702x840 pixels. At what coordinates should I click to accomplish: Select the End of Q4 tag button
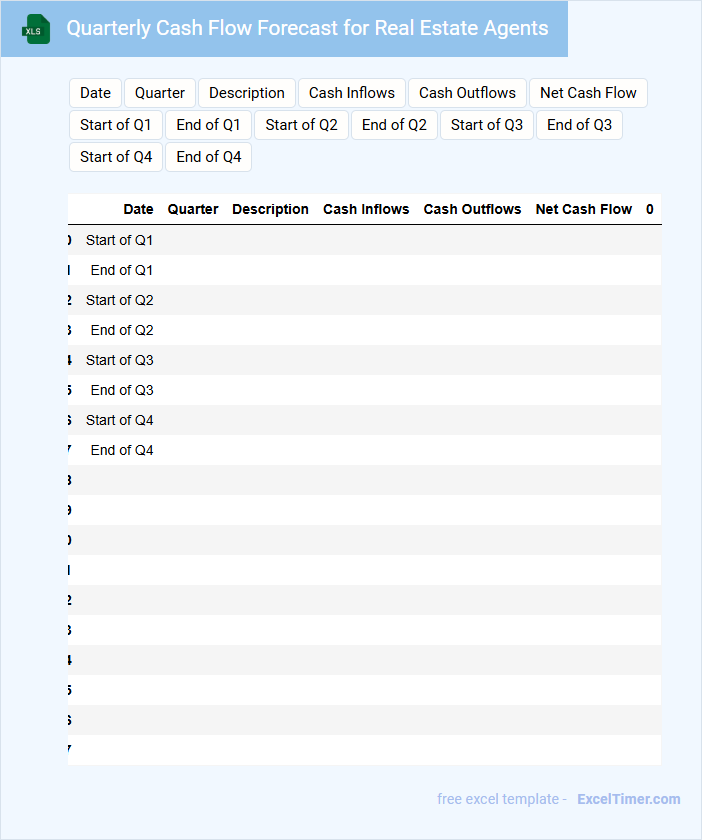tap(208, 158)
